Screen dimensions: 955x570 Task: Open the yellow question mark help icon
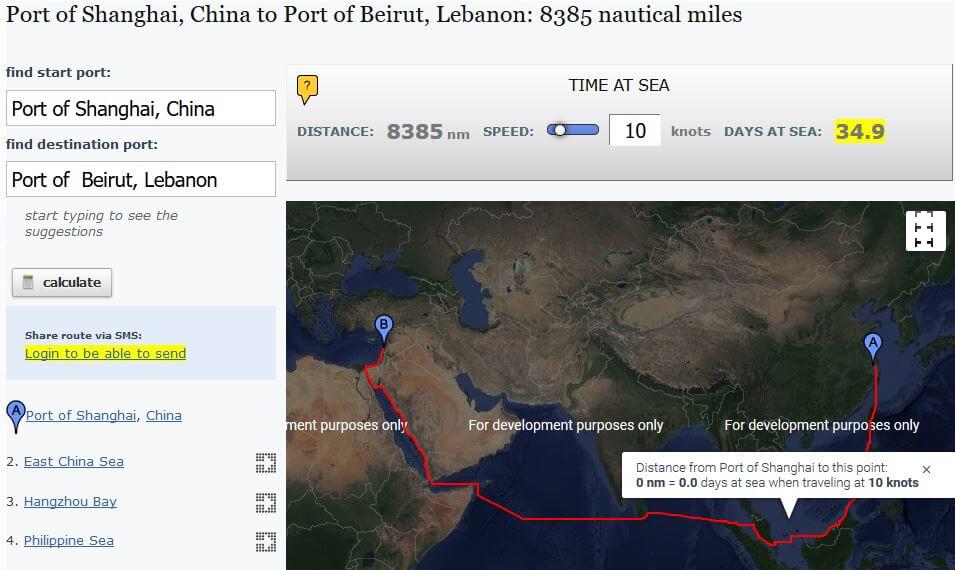coord(307,90)
